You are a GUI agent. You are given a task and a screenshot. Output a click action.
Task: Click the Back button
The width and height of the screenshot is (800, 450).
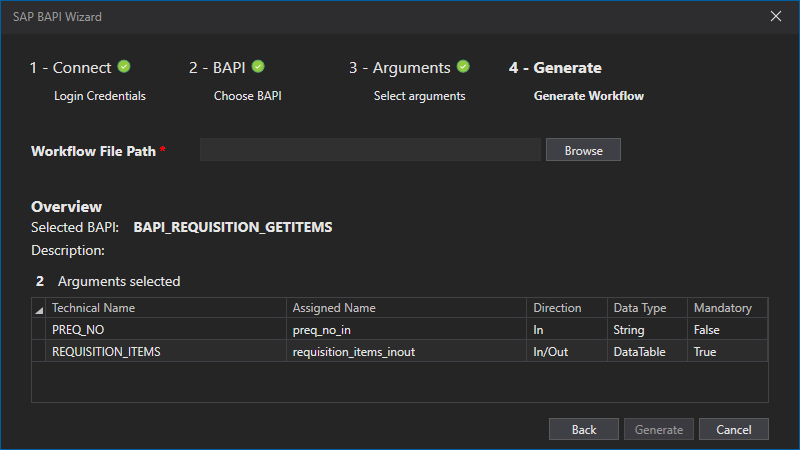[x=584, y=430]
